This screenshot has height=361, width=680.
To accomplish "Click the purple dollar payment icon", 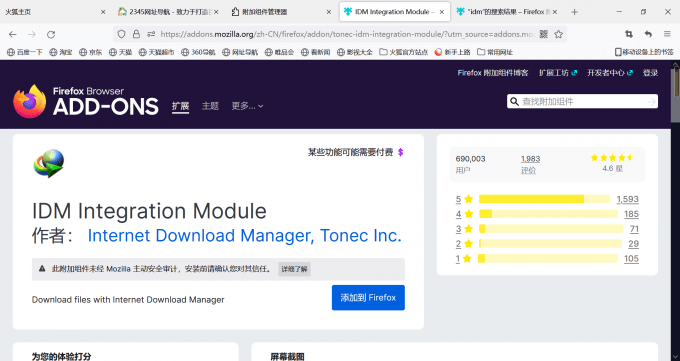I will click(401, 152).
